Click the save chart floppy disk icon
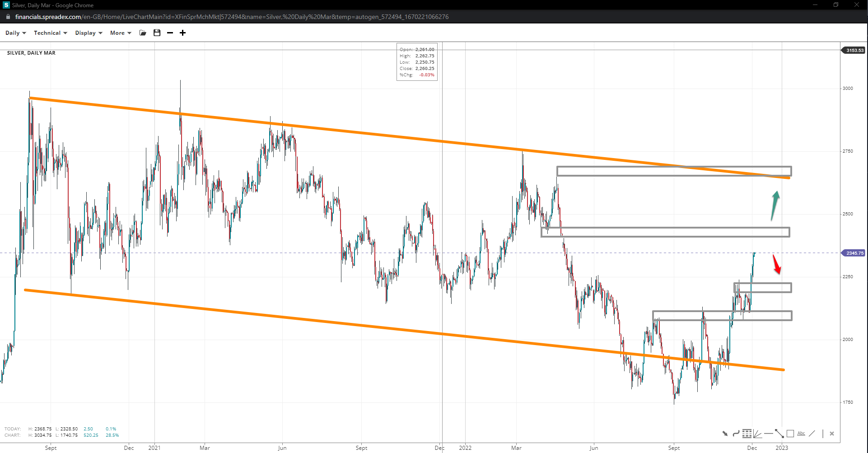This screenshot has height=453, width=868. [157, 33]
